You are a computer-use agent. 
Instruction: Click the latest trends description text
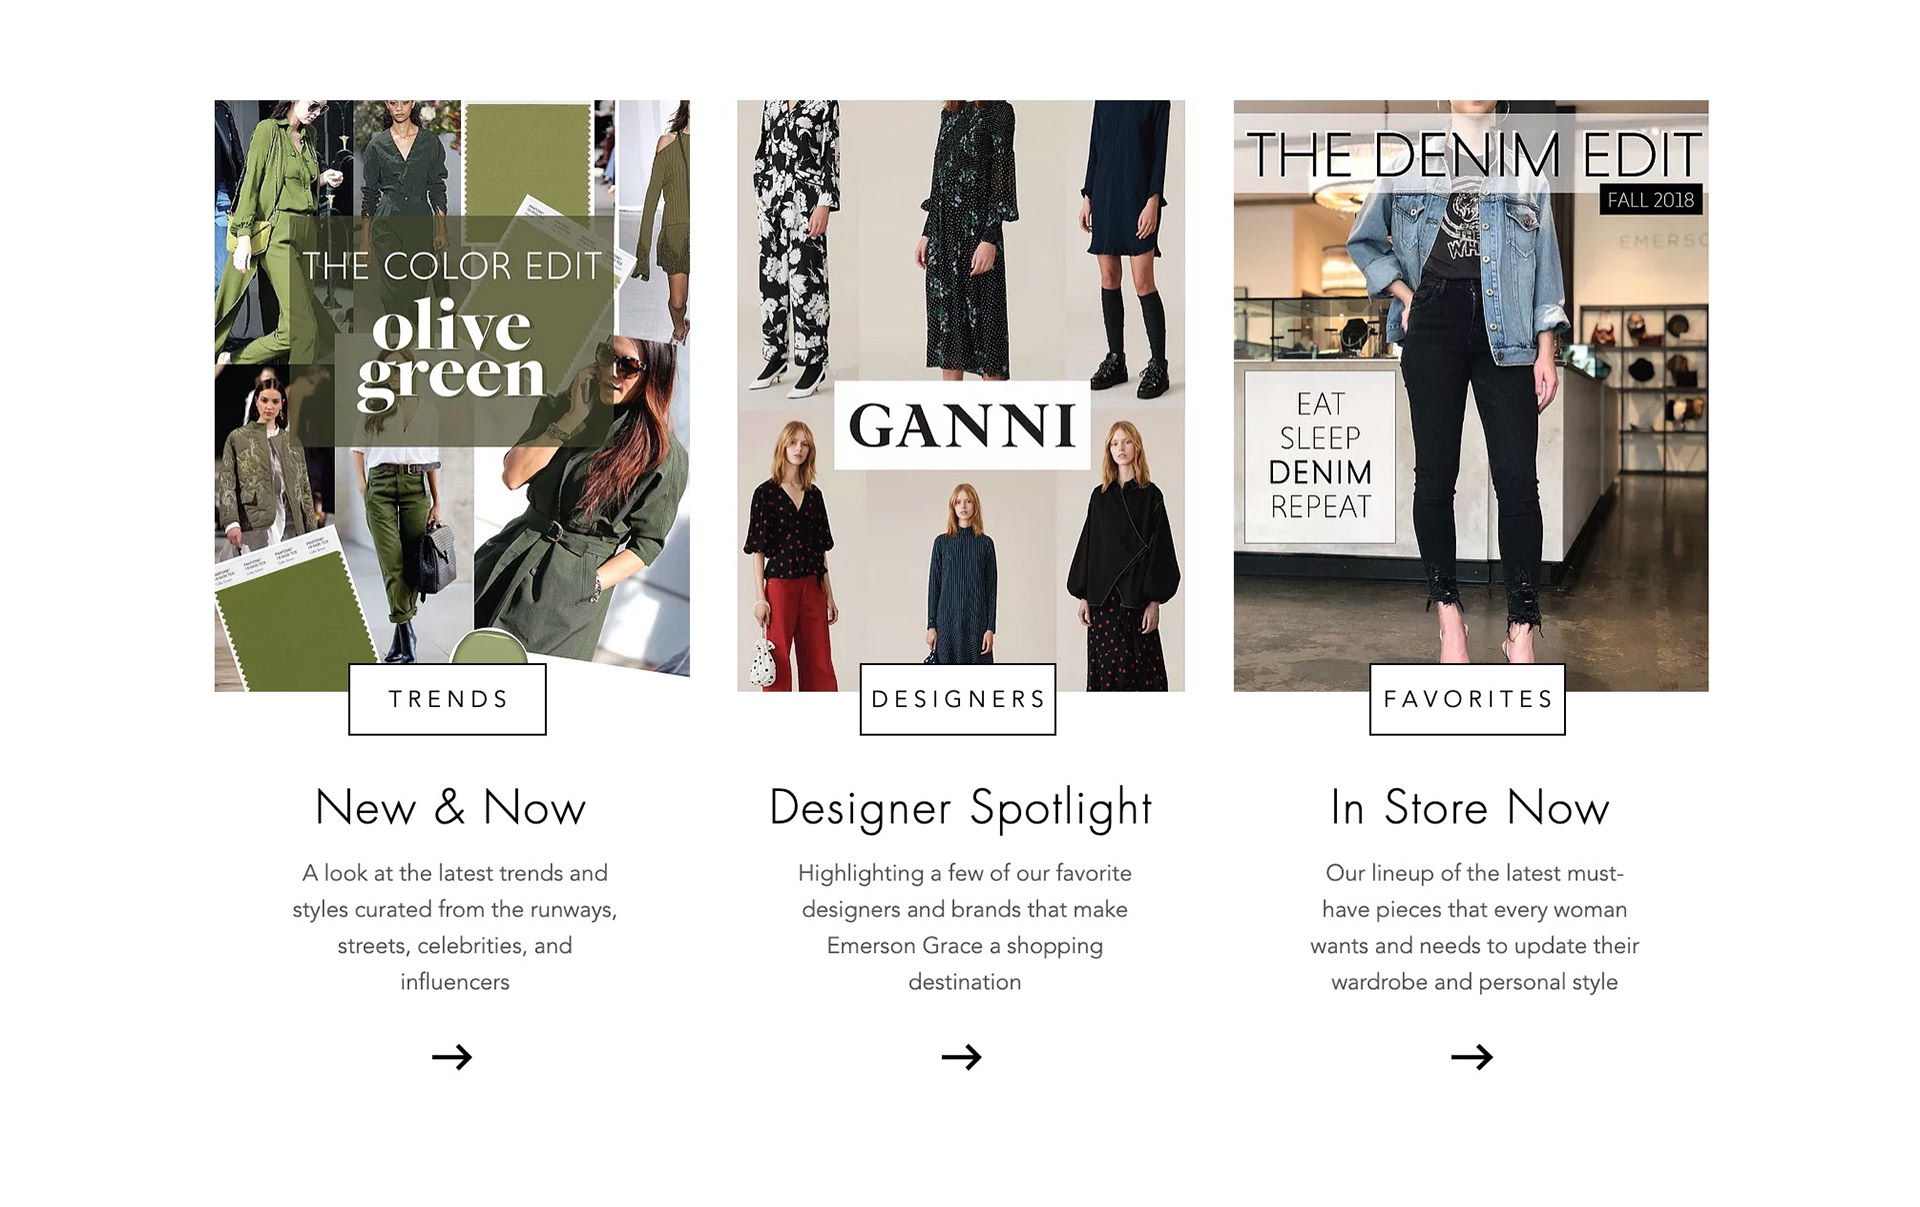[455, 927]
